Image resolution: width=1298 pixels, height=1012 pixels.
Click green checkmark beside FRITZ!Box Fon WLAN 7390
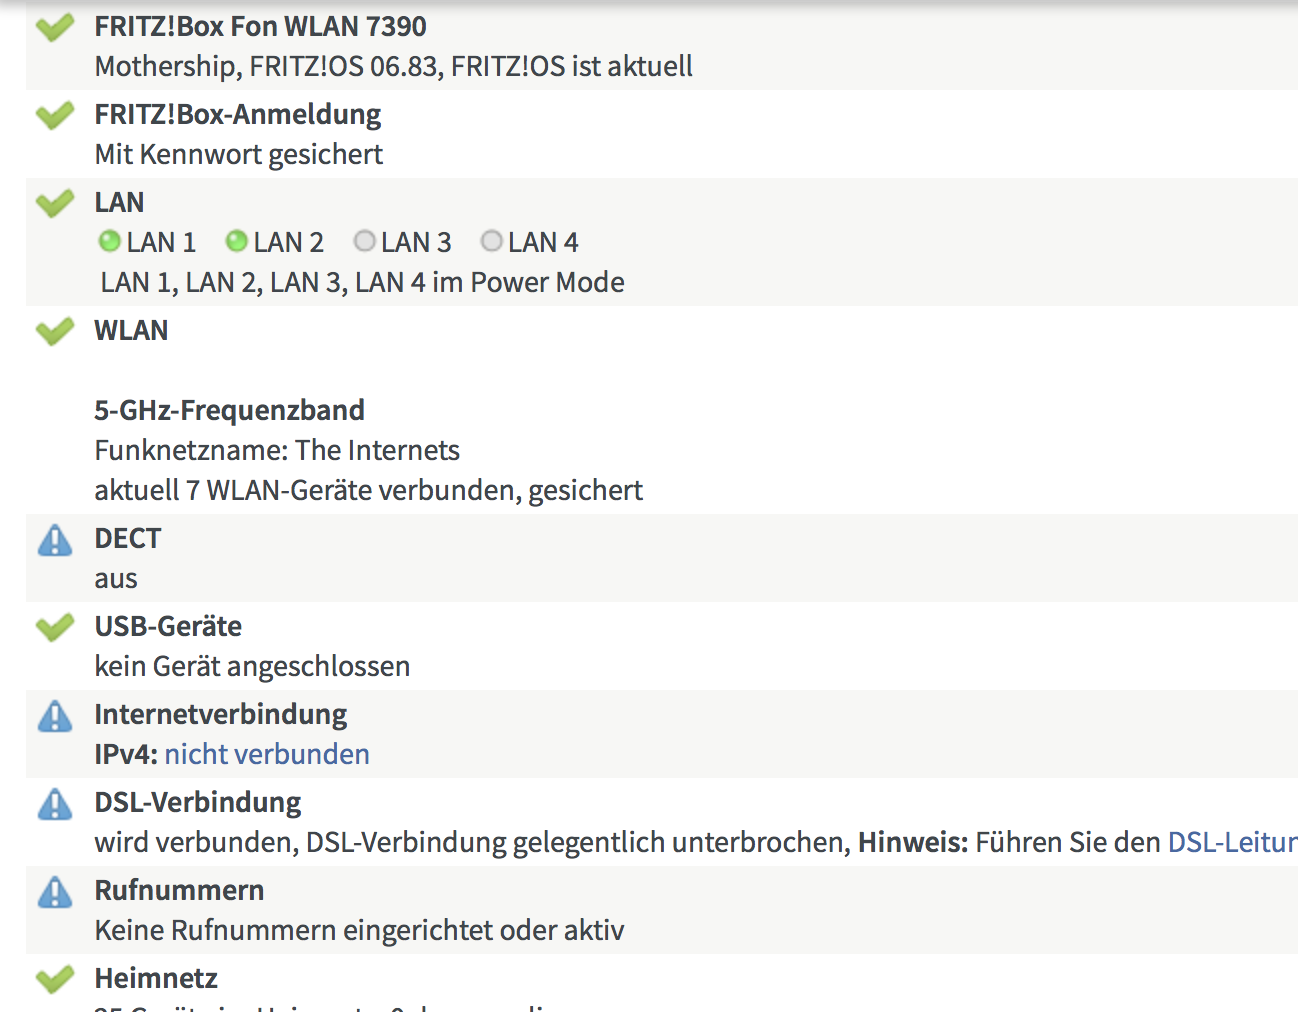point(55,27)
